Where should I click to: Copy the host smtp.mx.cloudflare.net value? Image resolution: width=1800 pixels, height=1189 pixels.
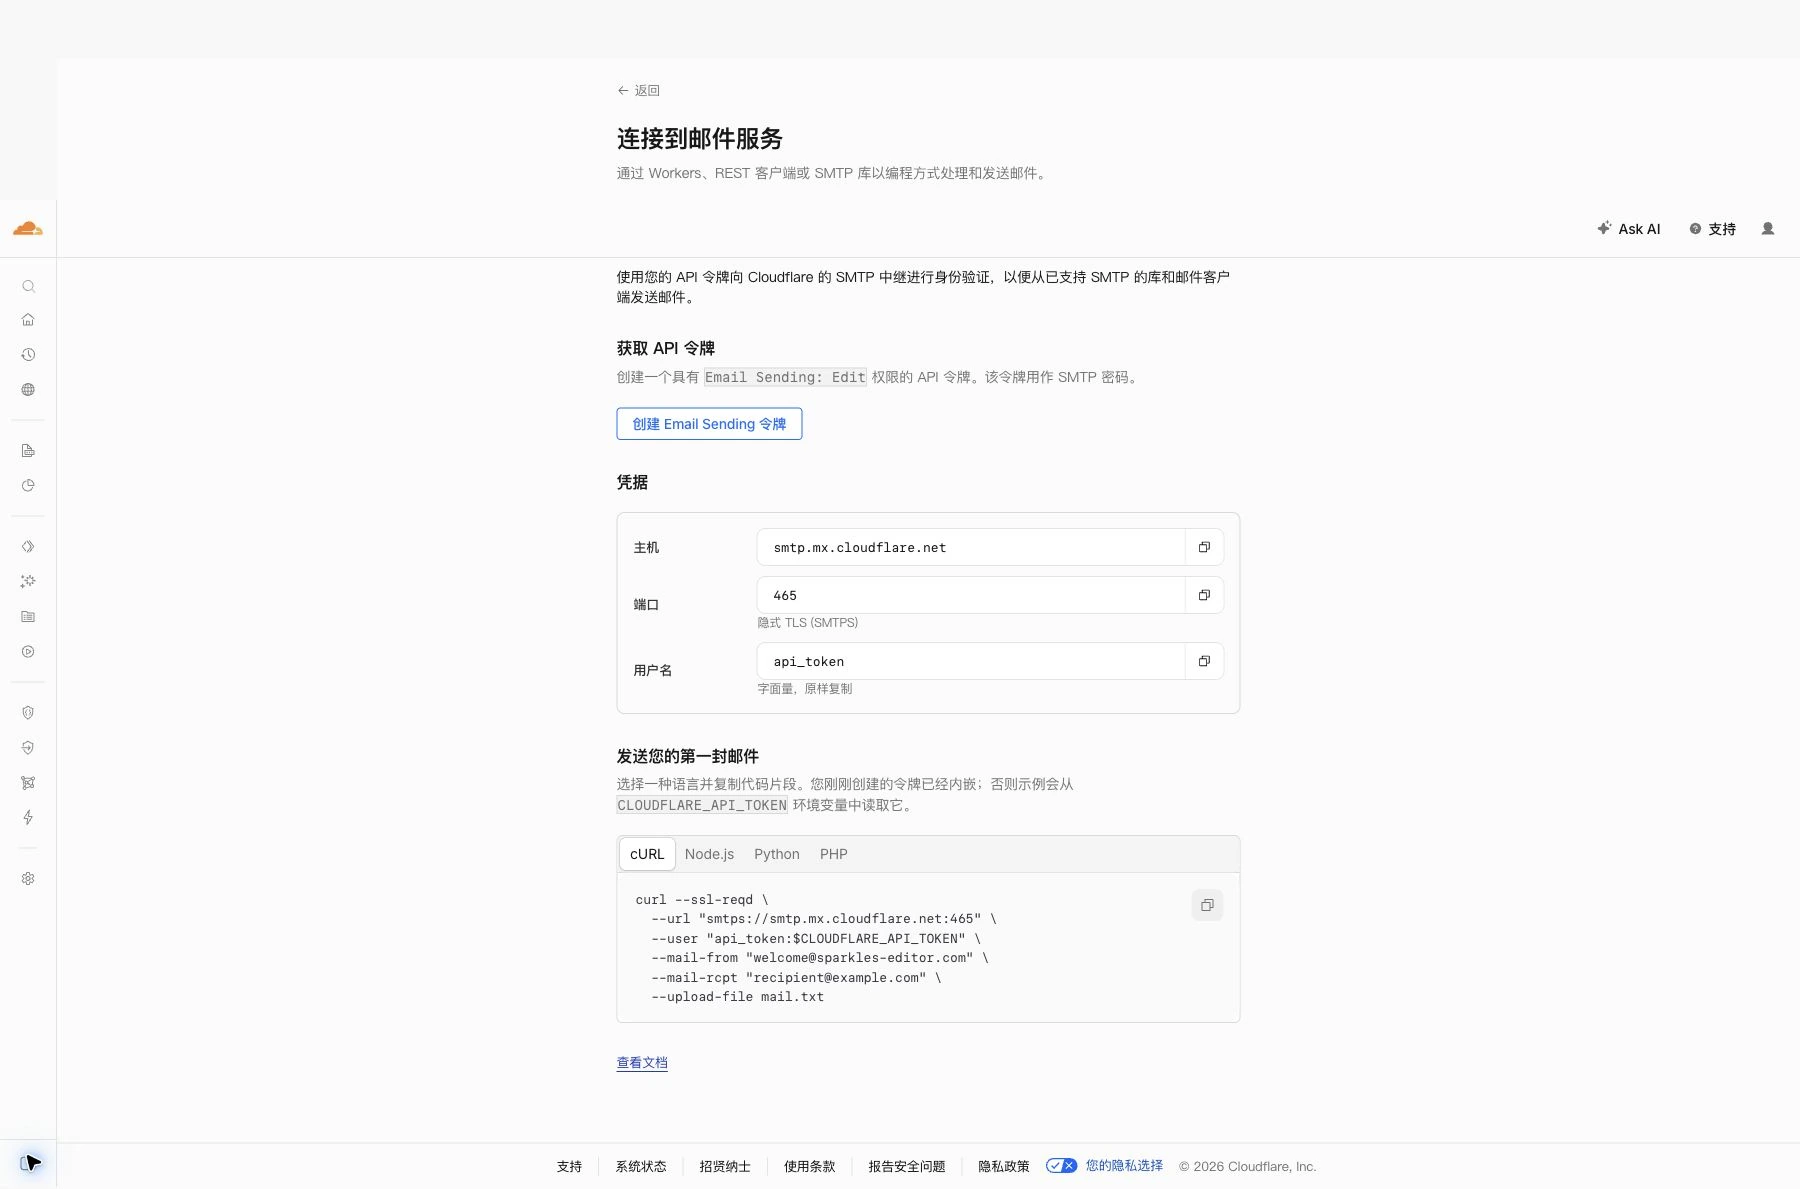(x=1204, y=547)
